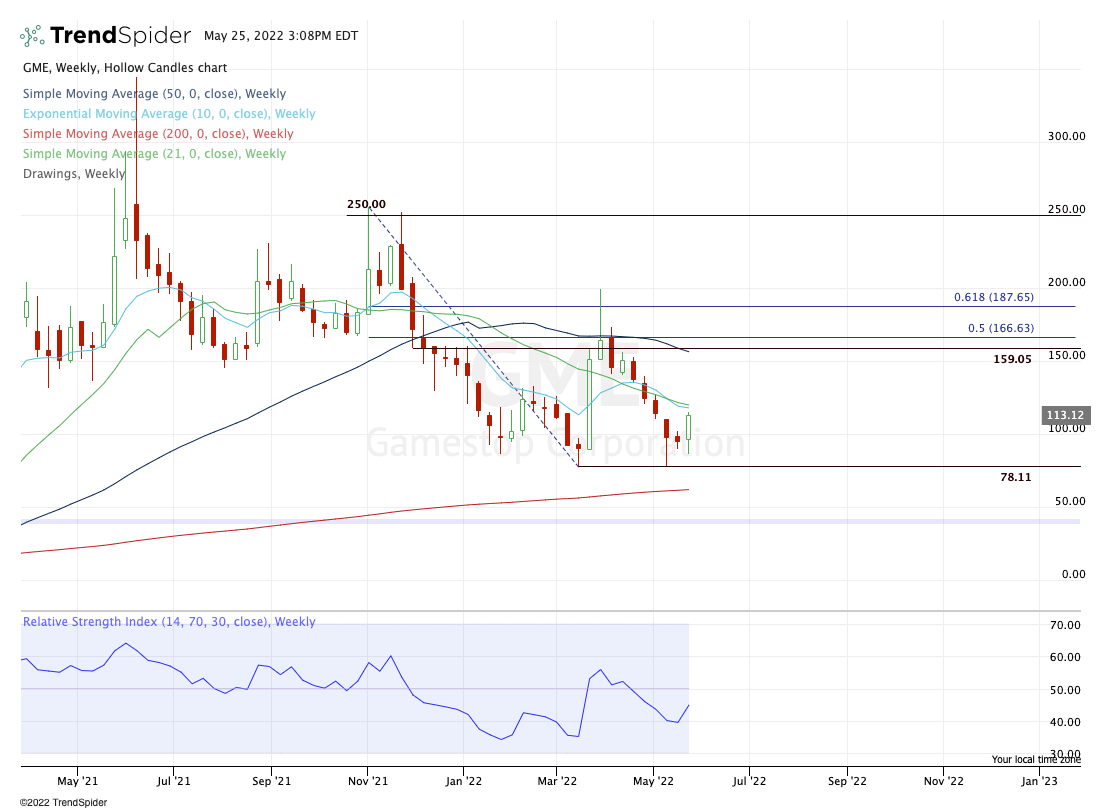Image resolution: width=1111 pixels, height=812 pixels.
Task: Click the Nov '21 date axis label
Action: pyautogui.click(x=368, y=781)
